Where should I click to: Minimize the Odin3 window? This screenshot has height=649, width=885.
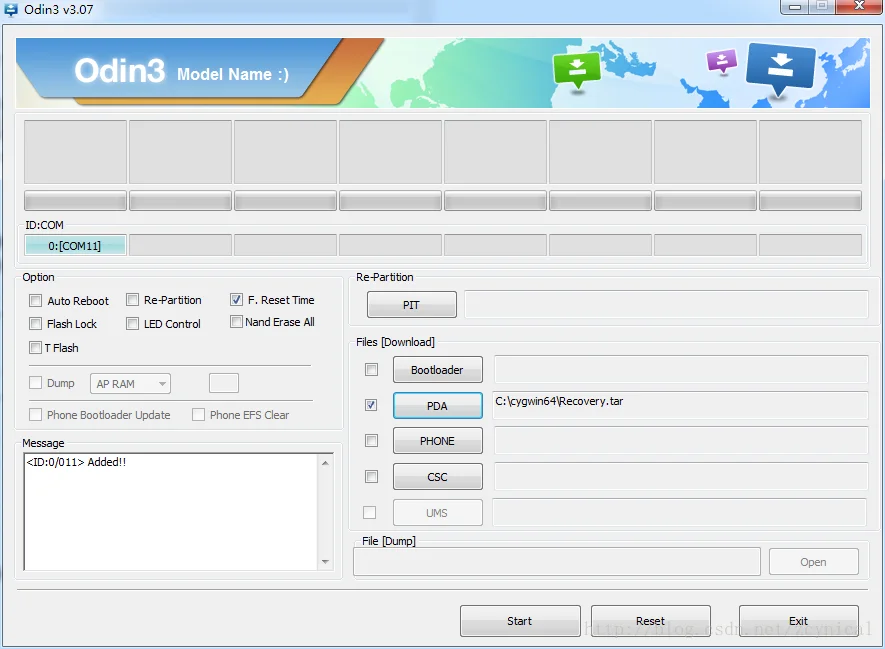[x=795, y=7]
